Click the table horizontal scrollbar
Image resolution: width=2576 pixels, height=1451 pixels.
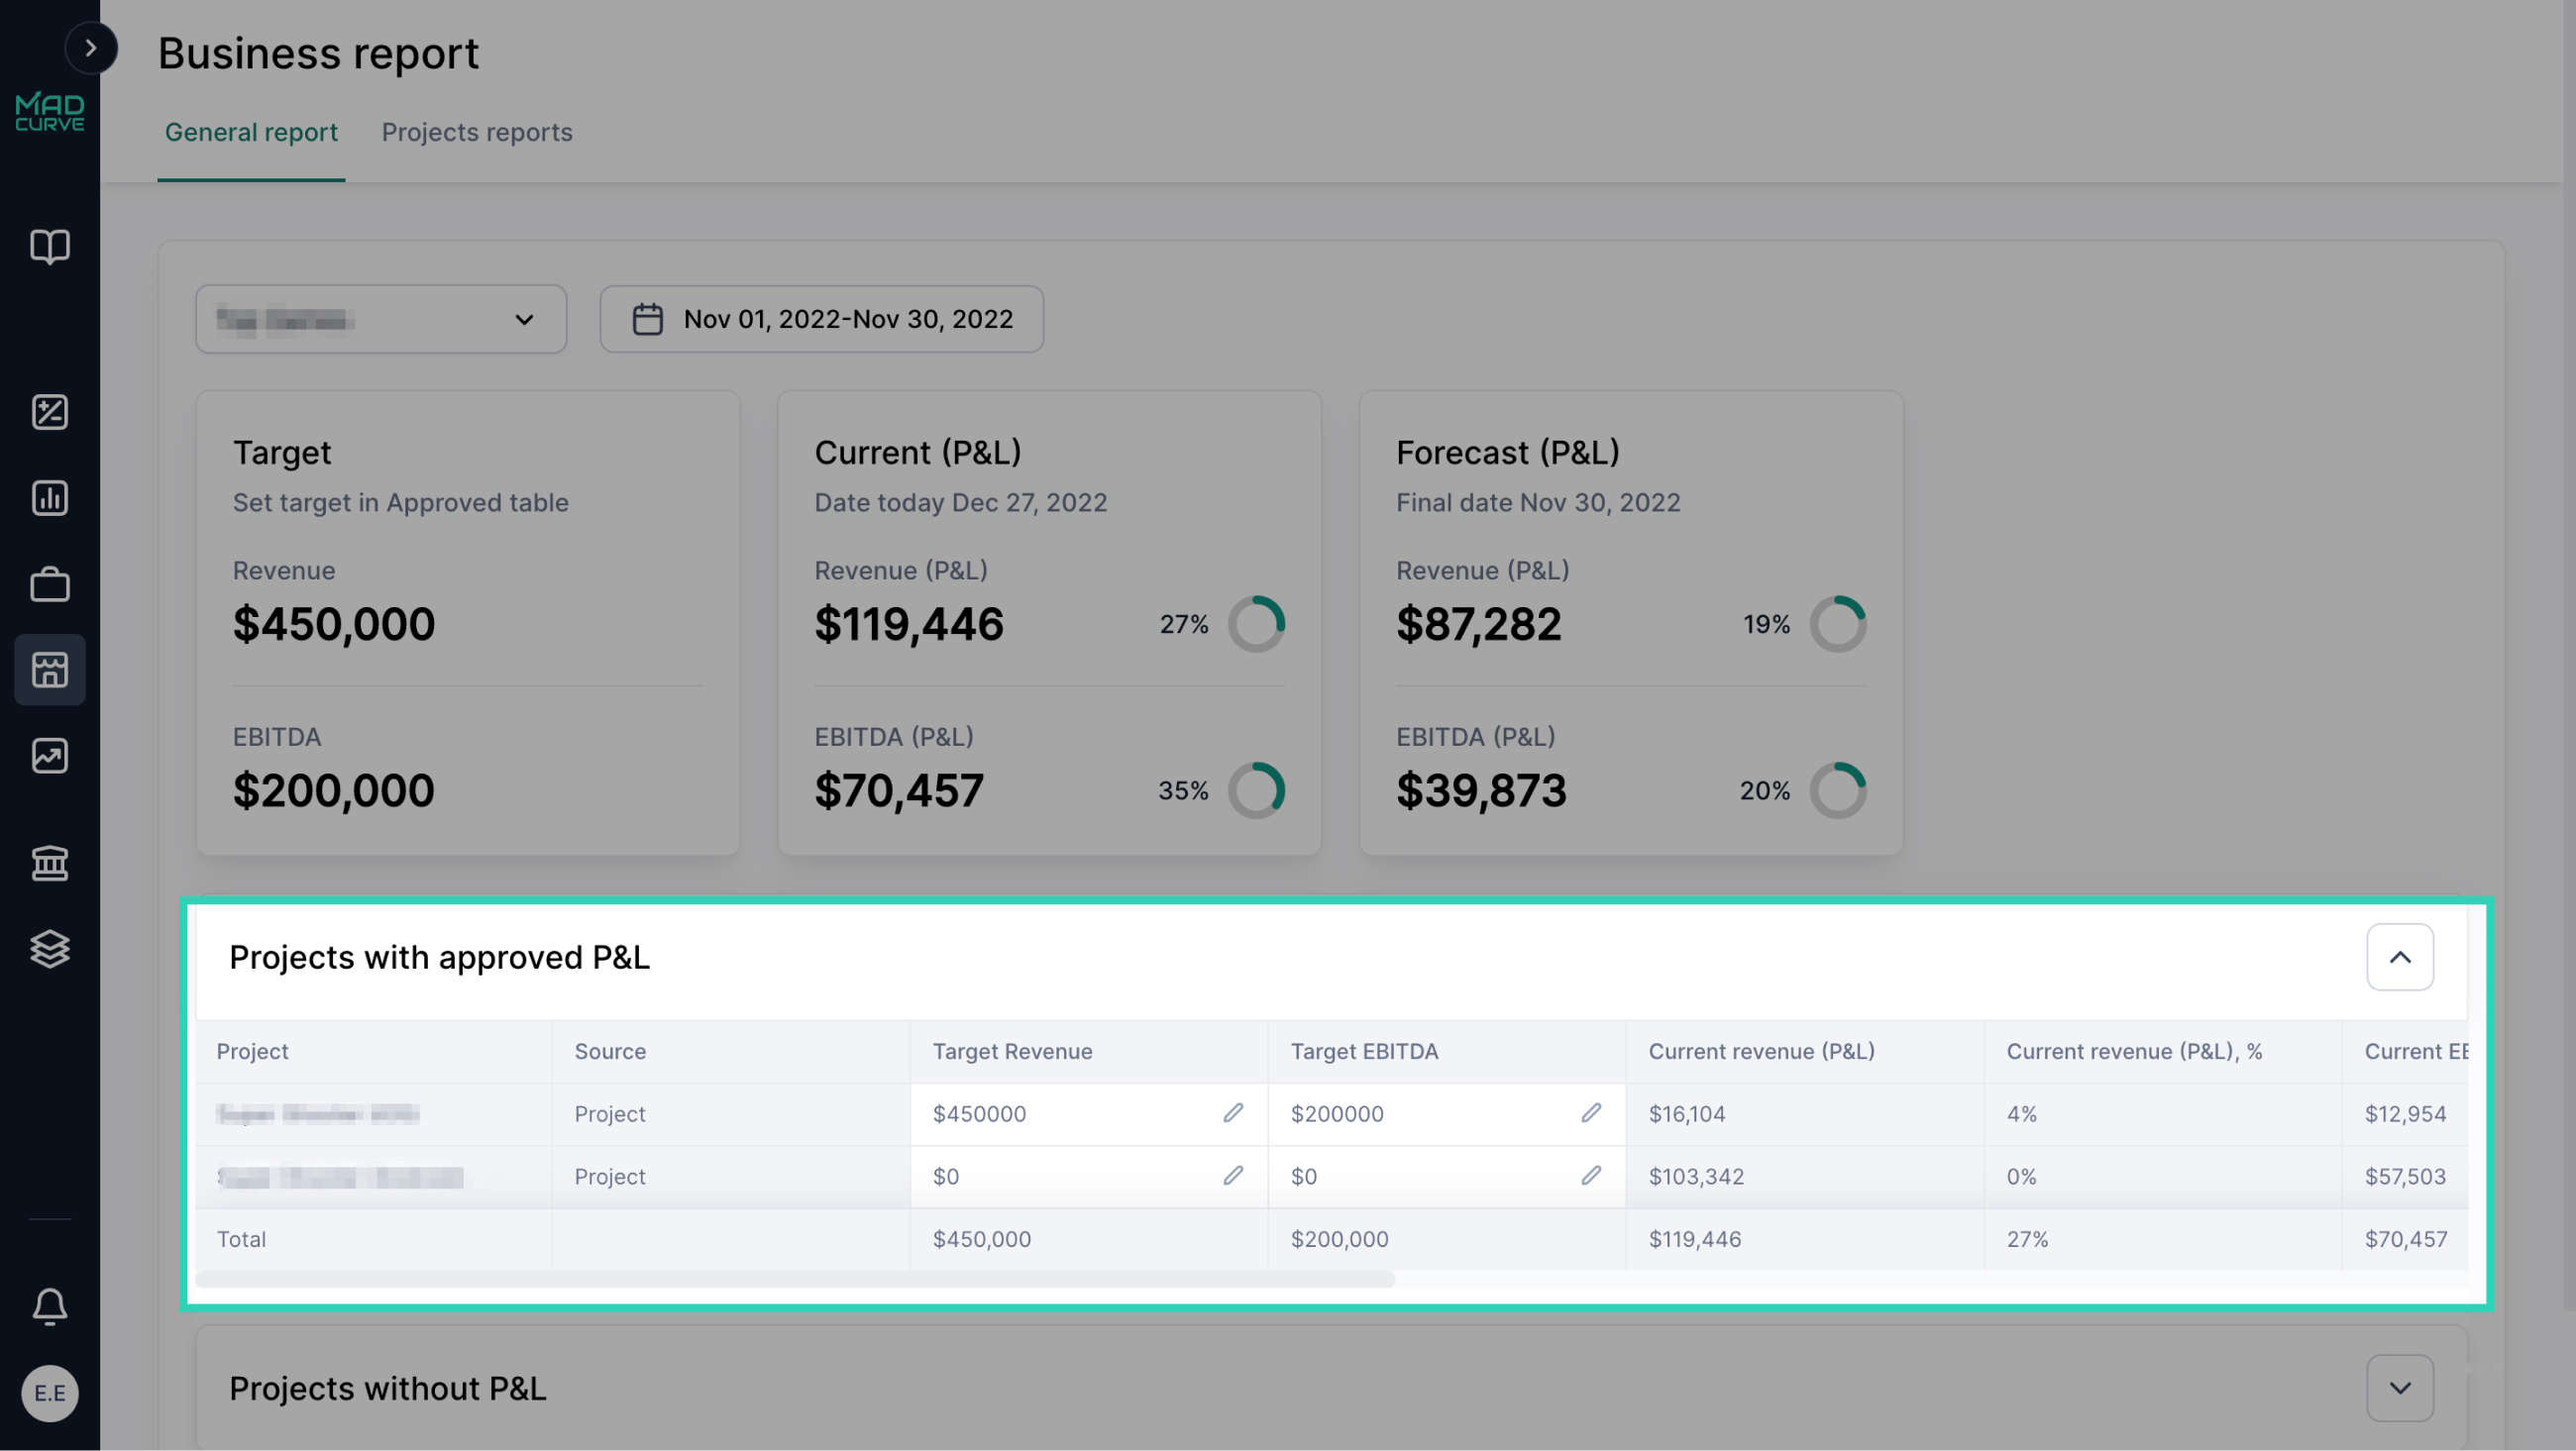tap(795, 1280)
